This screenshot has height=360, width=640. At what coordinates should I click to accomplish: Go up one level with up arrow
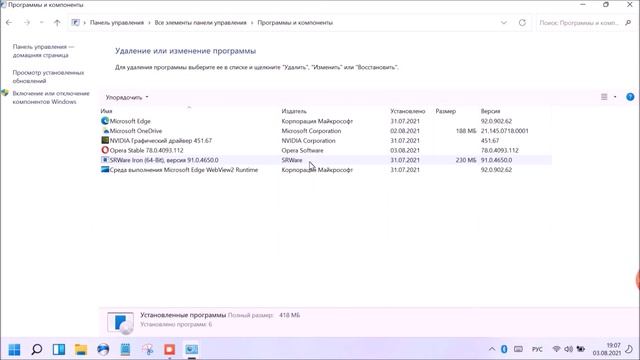pyautogui.click(x=57, y=22)
